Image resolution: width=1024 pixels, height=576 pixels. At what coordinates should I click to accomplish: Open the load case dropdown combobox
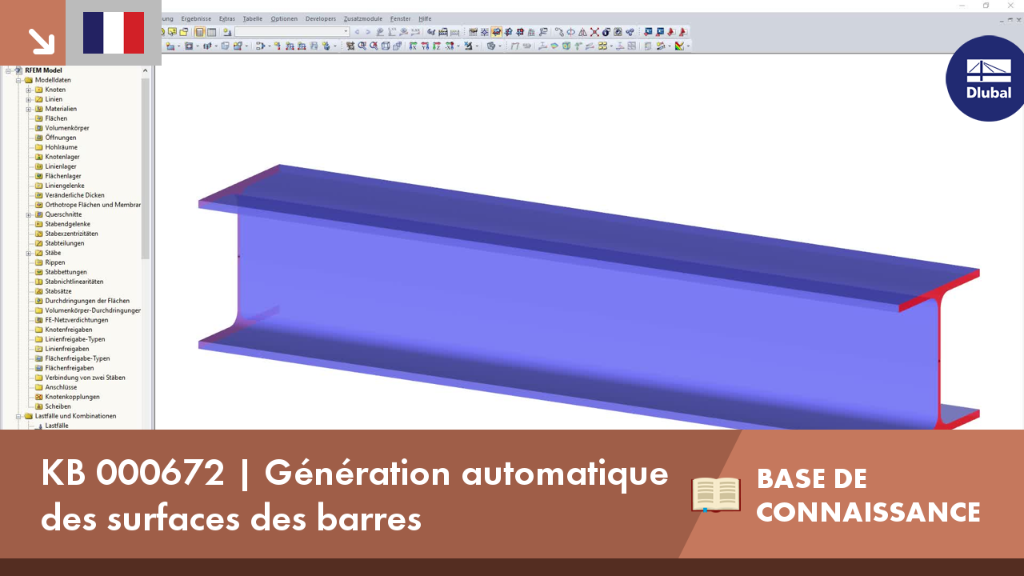pos(292,32)
